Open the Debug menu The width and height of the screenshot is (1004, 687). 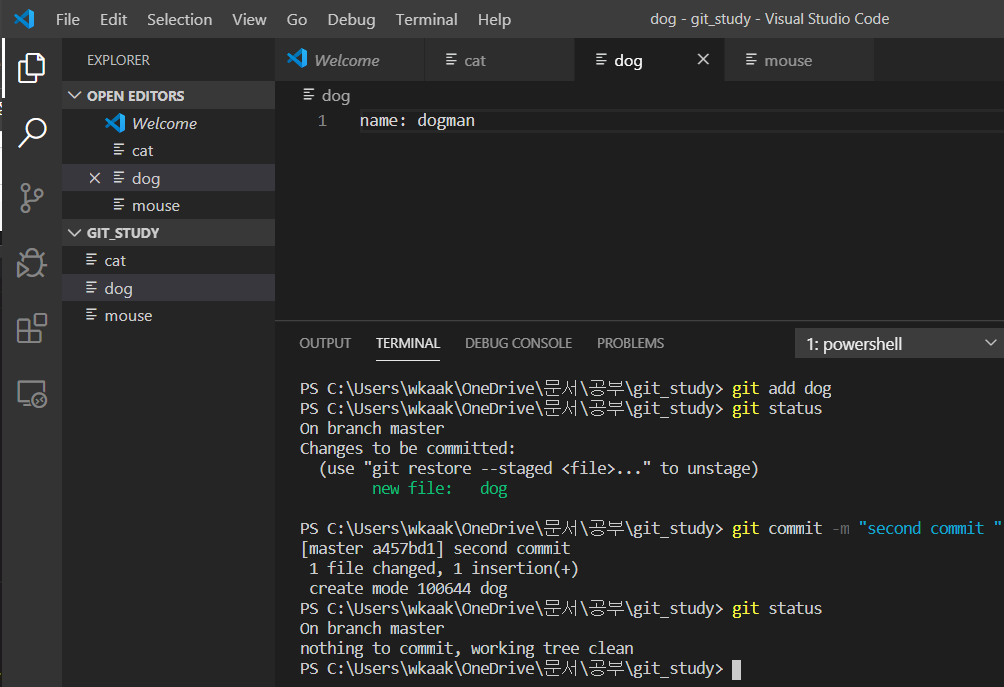tap(351, 19)
